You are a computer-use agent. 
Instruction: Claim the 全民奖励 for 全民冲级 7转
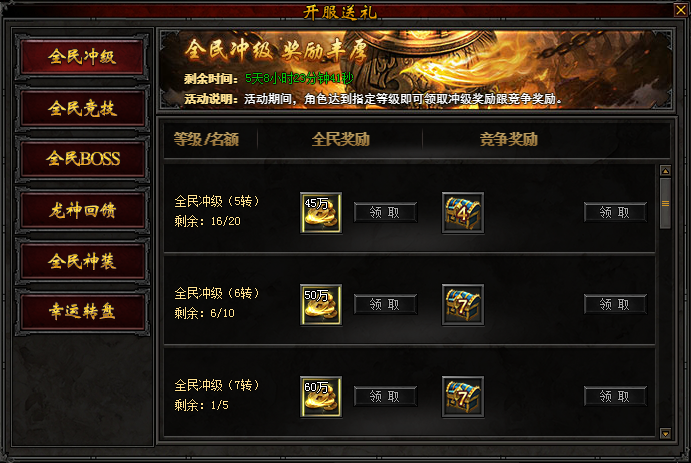pyautogui.click(x=385, y=396)
